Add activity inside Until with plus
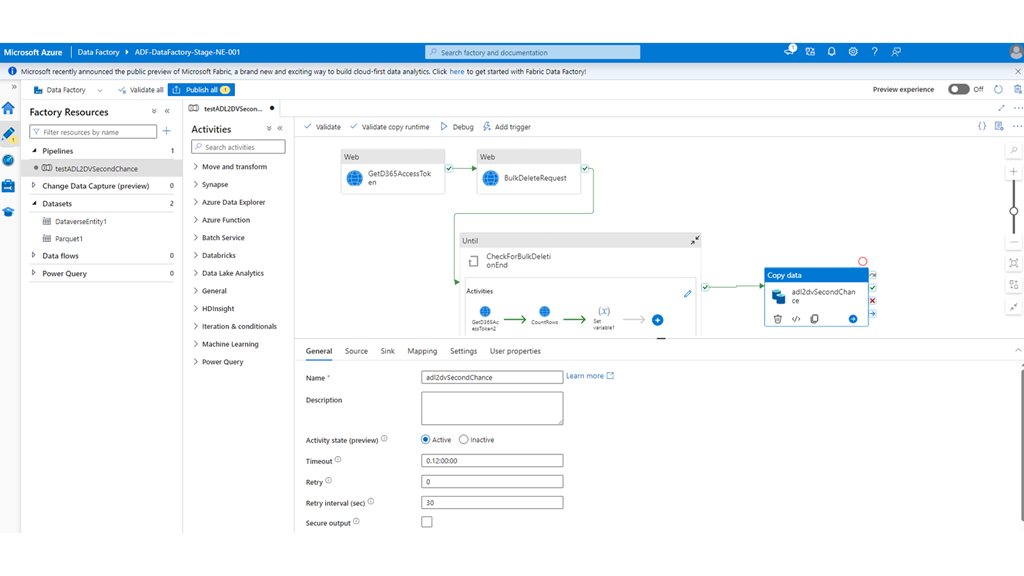Screen dimensions: 1024x576 tap(658, 320)
